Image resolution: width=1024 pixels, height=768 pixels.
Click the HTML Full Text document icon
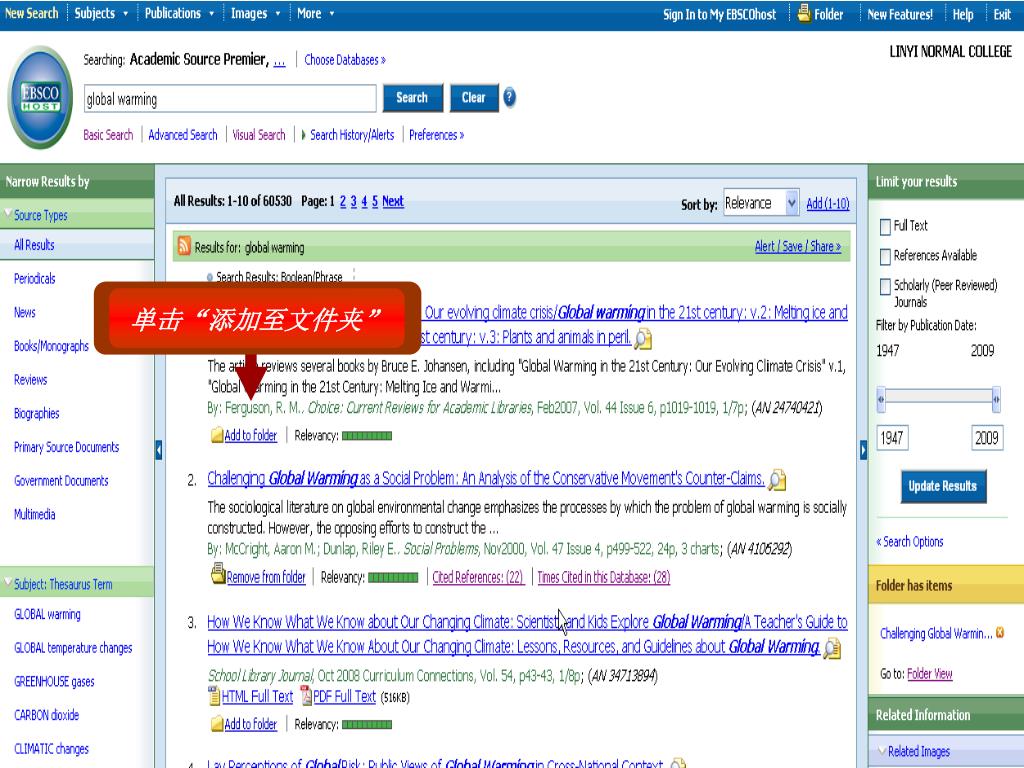214,696
